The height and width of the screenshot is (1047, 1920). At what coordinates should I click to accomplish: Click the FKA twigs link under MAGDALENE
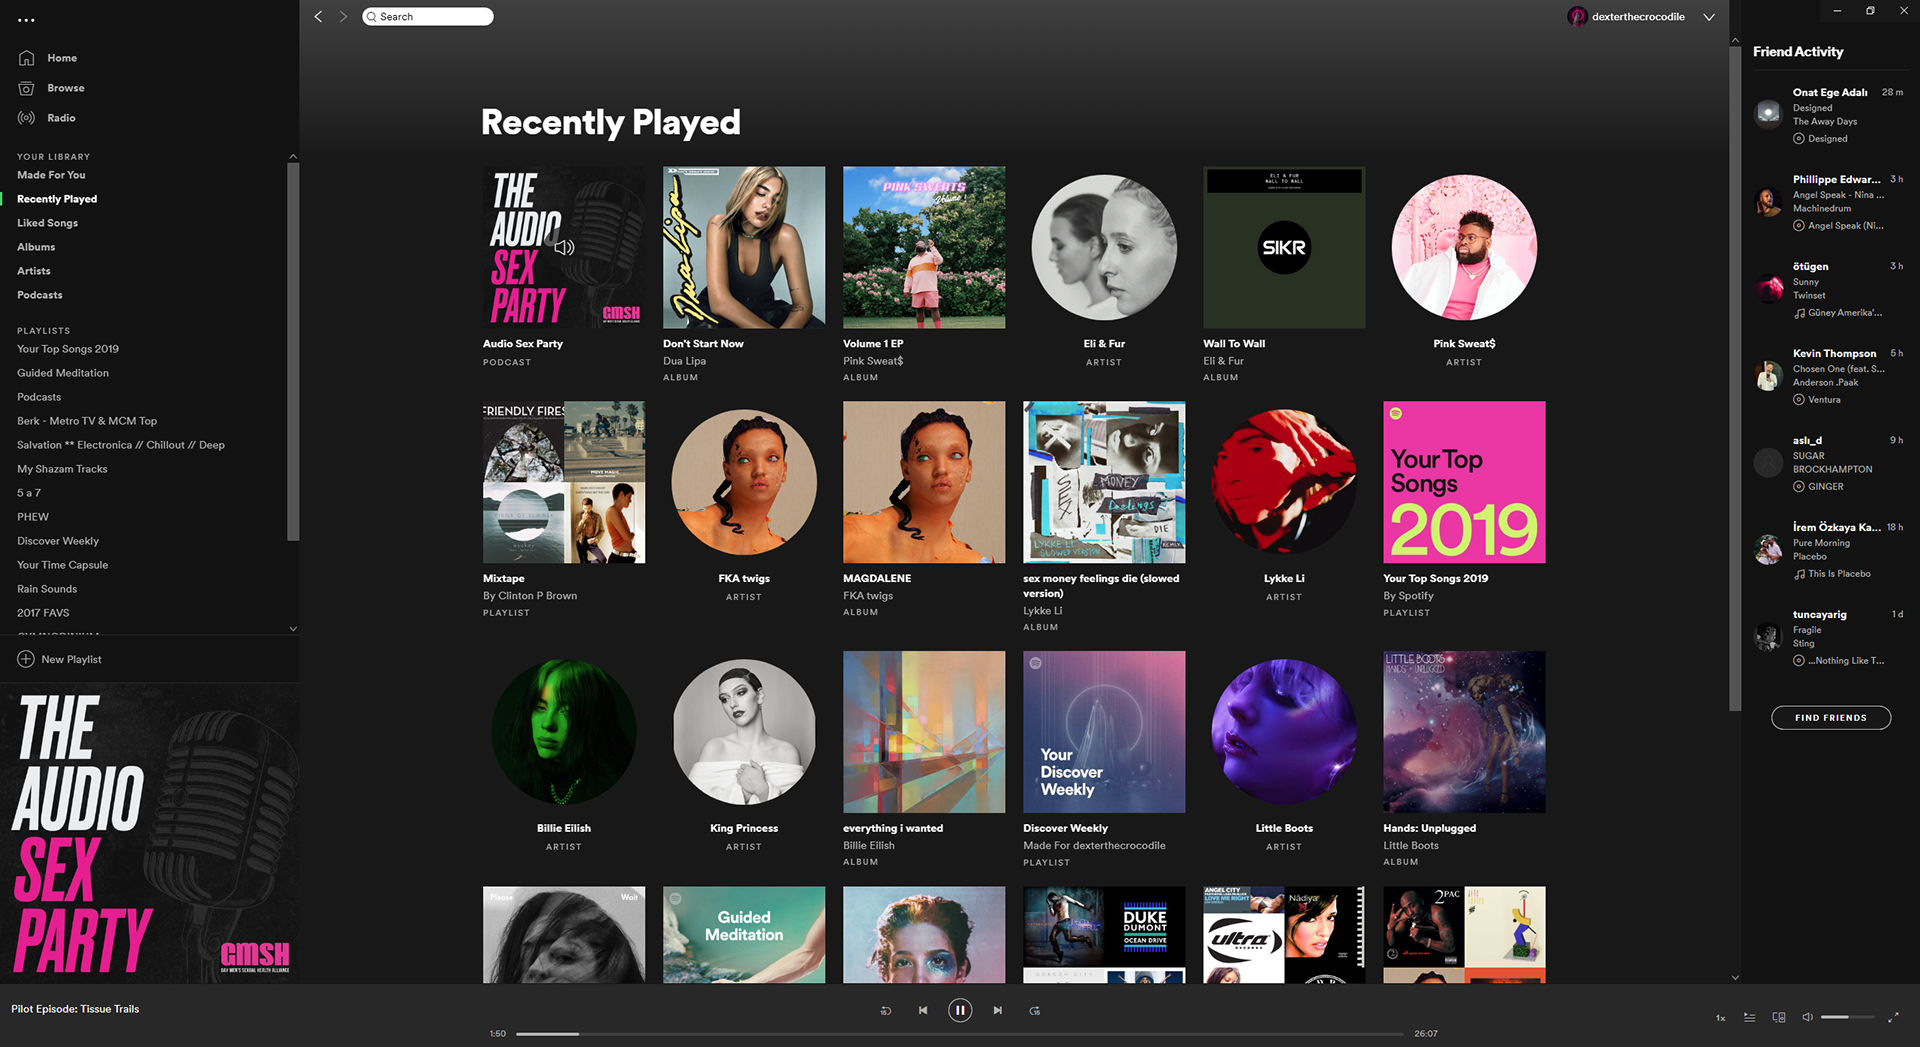click(868, 596)
